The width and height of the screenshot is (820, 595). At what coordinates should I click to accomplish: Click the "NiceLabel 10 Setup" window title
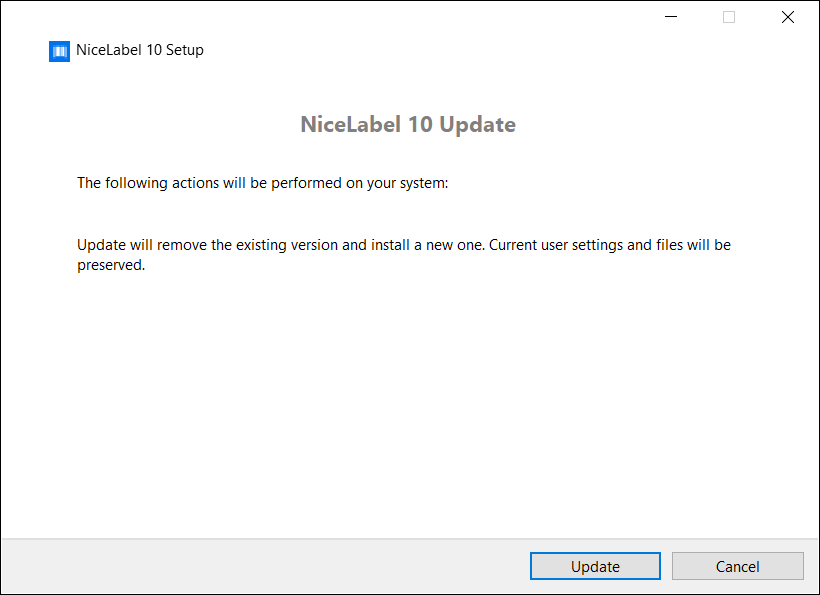pos(139,50)
